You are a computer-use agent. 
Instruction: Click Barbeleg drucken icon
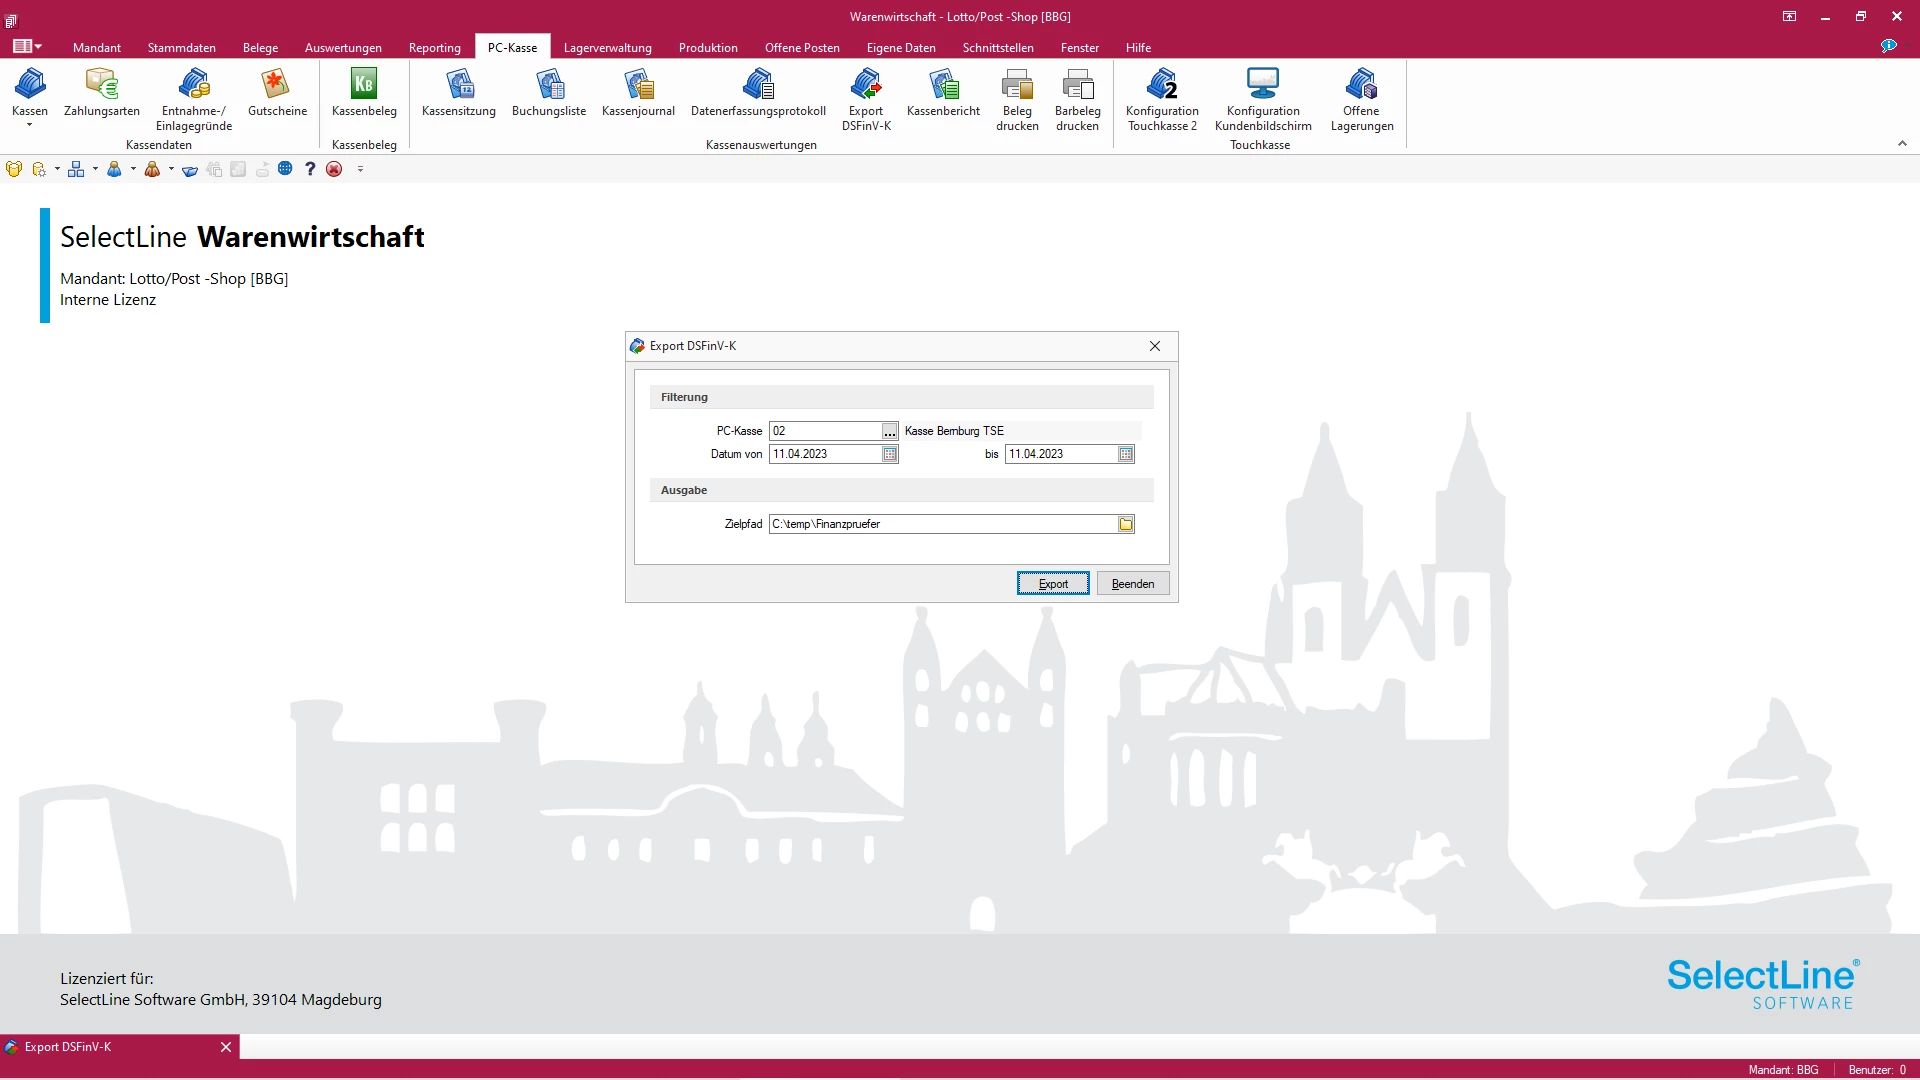pyautogui.click(x=1077, y=99)
